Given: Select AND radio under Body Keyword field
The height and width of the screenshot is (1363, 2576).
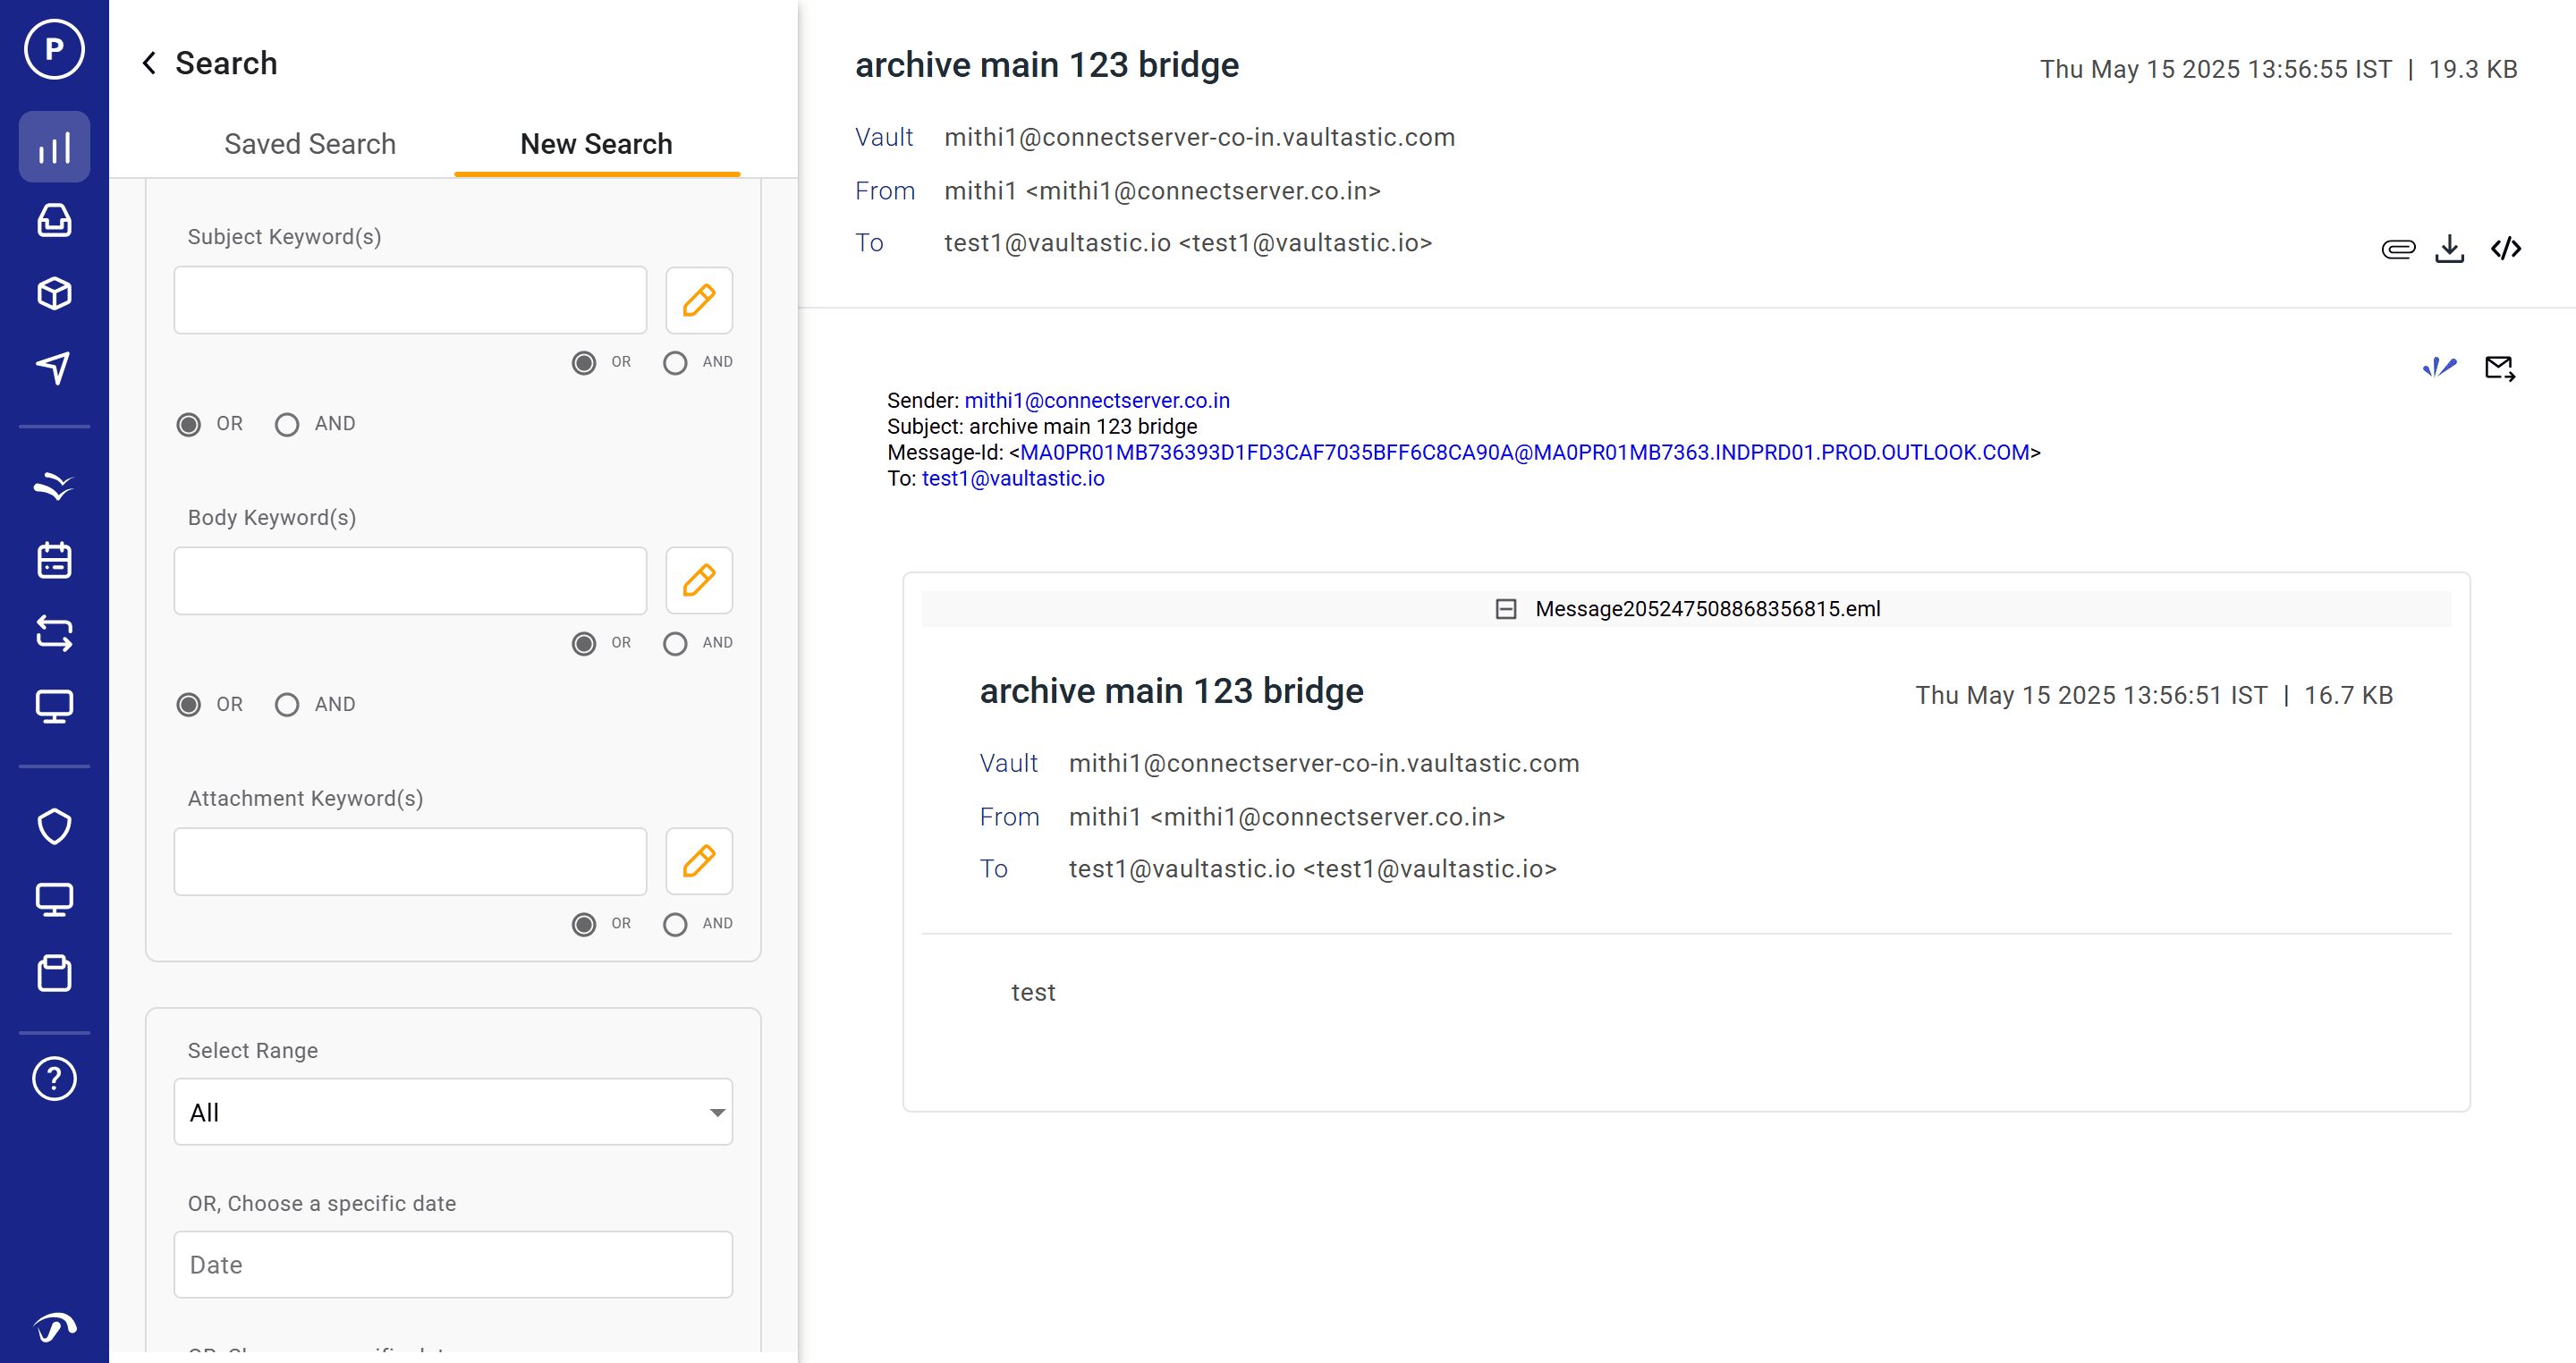Looking at the screenshot, I should 675,643.
